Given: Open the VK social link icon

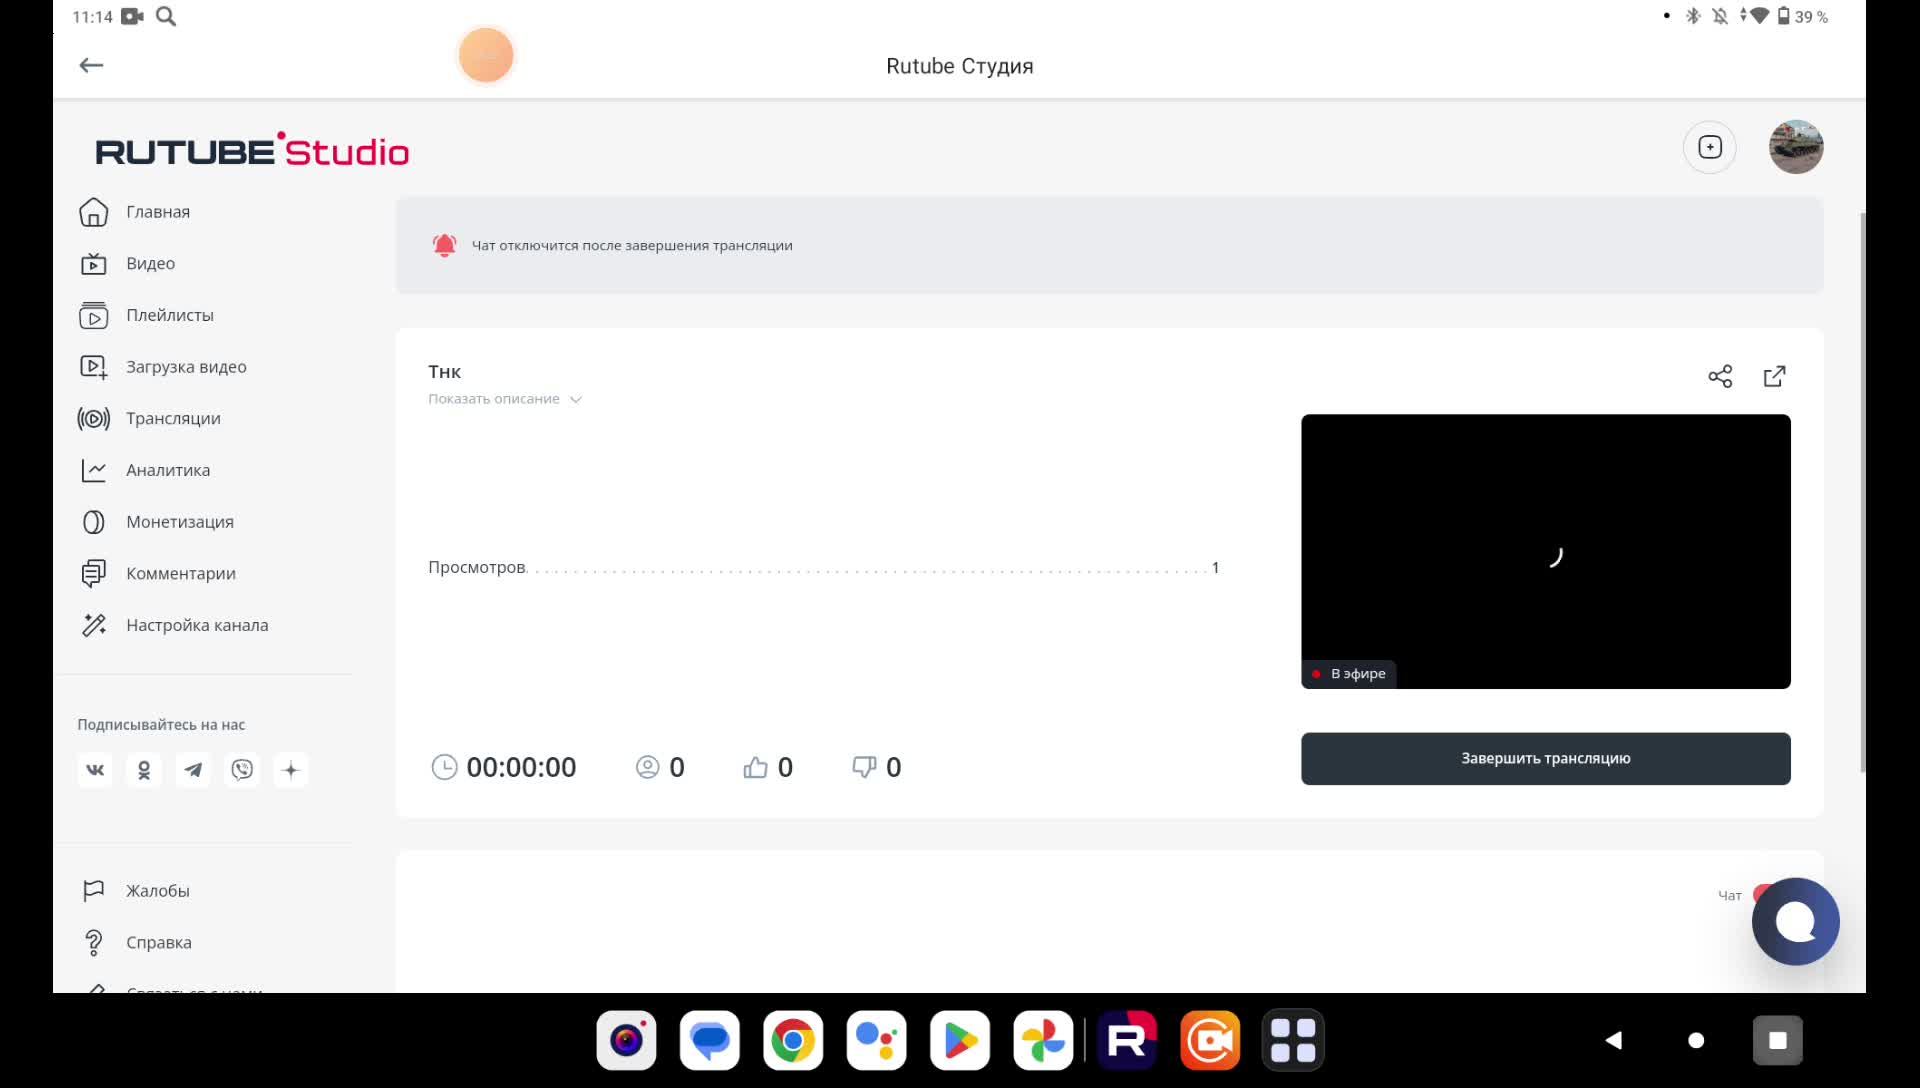Looking at the screenshot, I should click(x=95, y=770).
